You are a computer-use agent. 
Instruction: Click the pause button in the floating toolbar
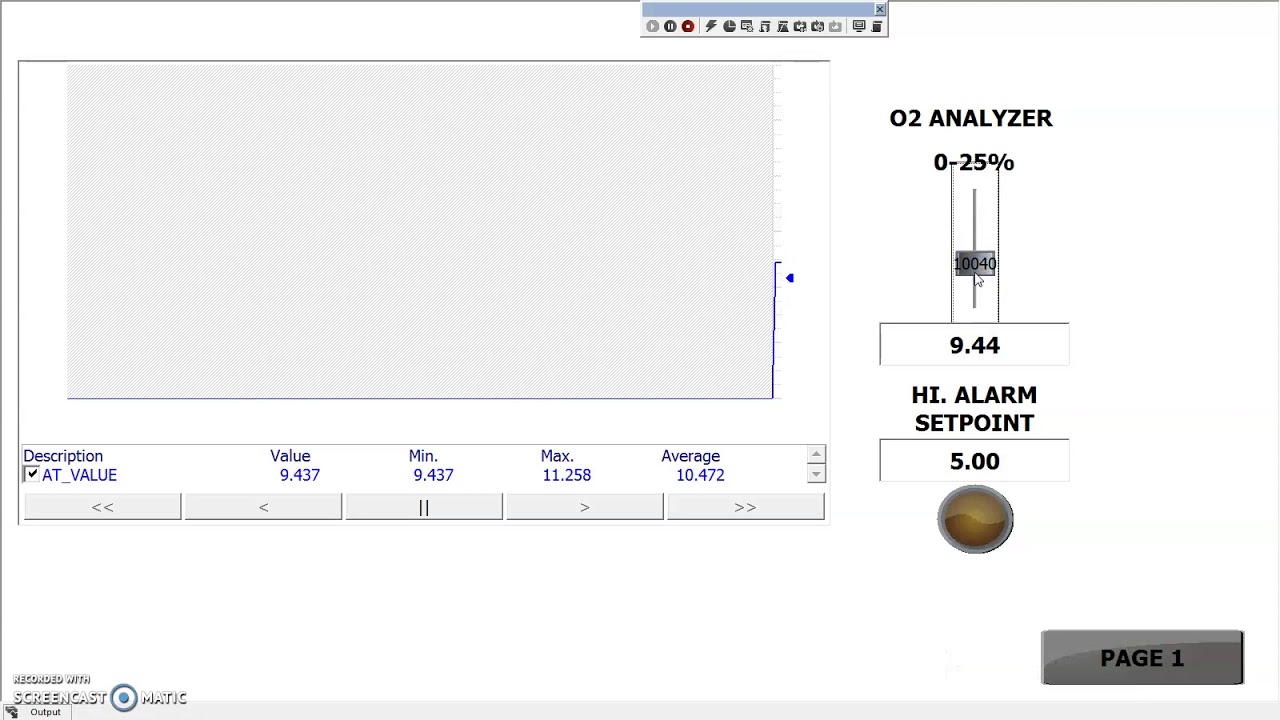pyautogui.click(x=670, y=26)
